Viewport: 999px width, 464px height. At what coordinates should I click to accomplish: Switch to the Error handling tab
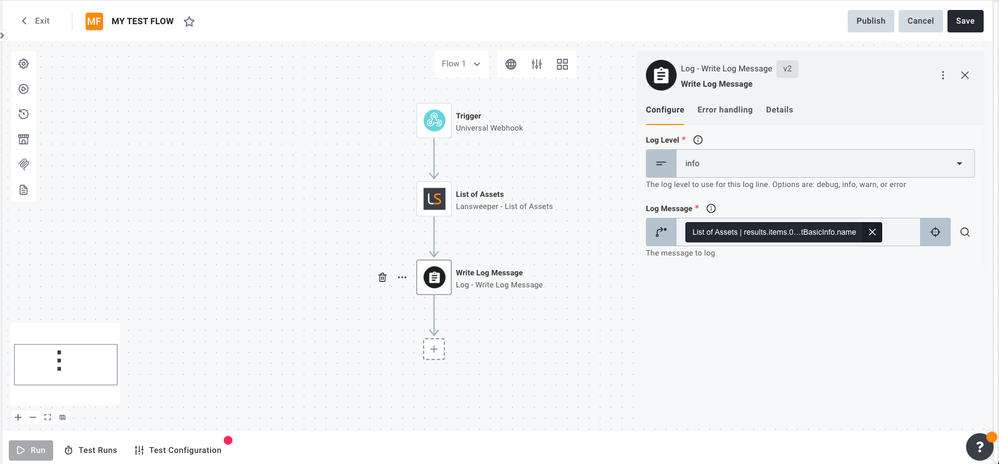[x=725, y=110]
